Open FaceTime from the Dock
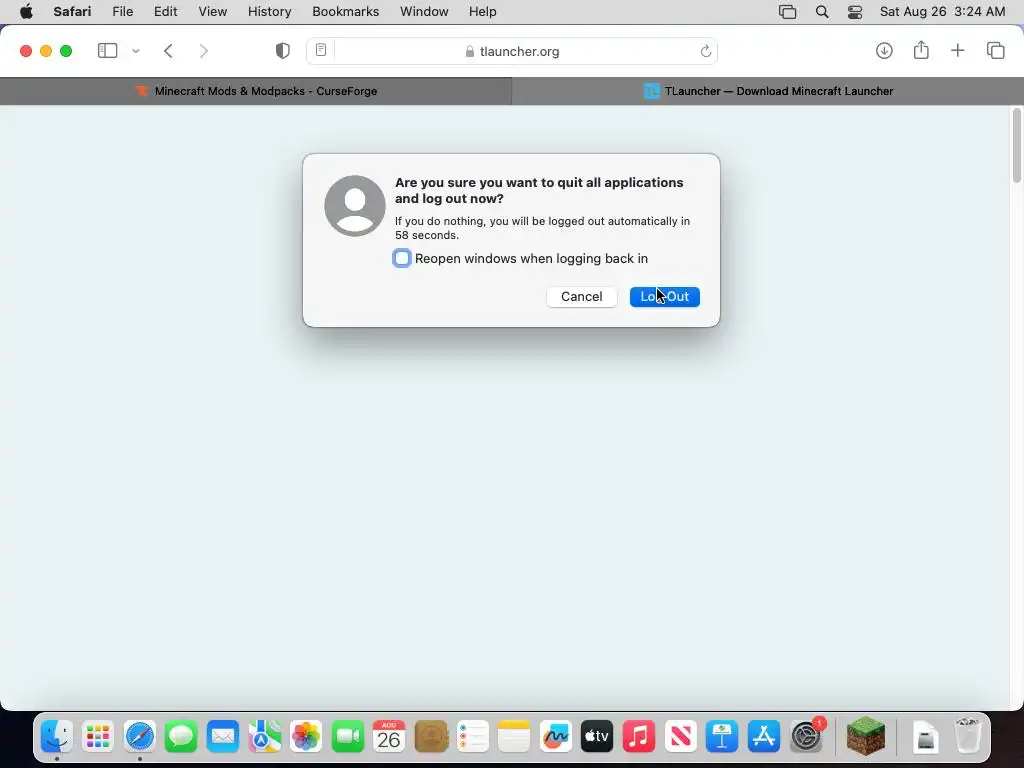 pyautogui.click(x=347, y=737)
